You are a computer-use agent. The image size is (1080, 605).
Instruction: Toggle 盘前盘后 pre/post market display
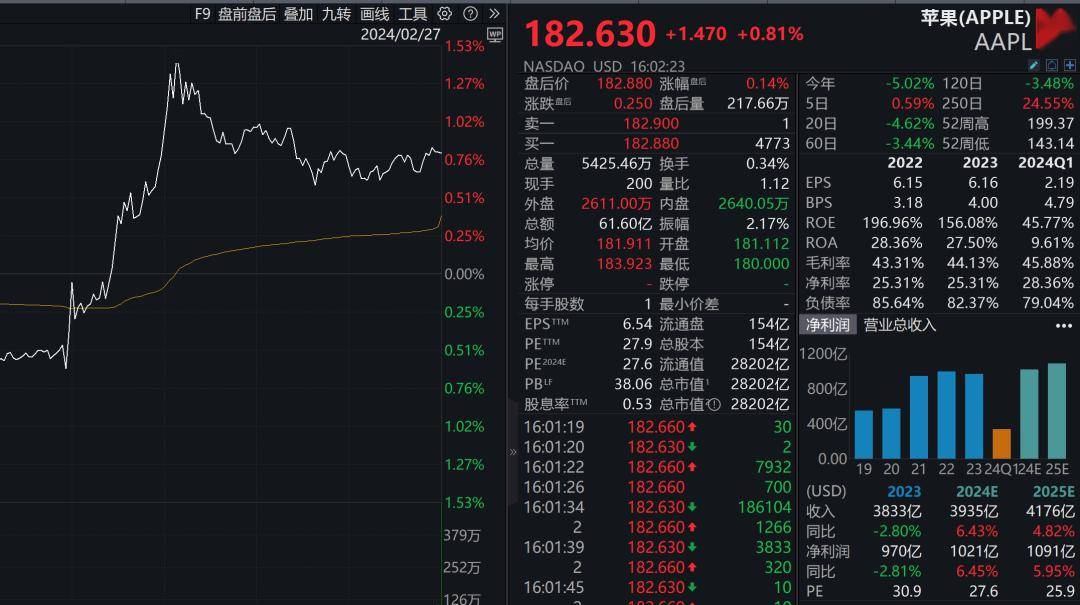pos(243,15)
